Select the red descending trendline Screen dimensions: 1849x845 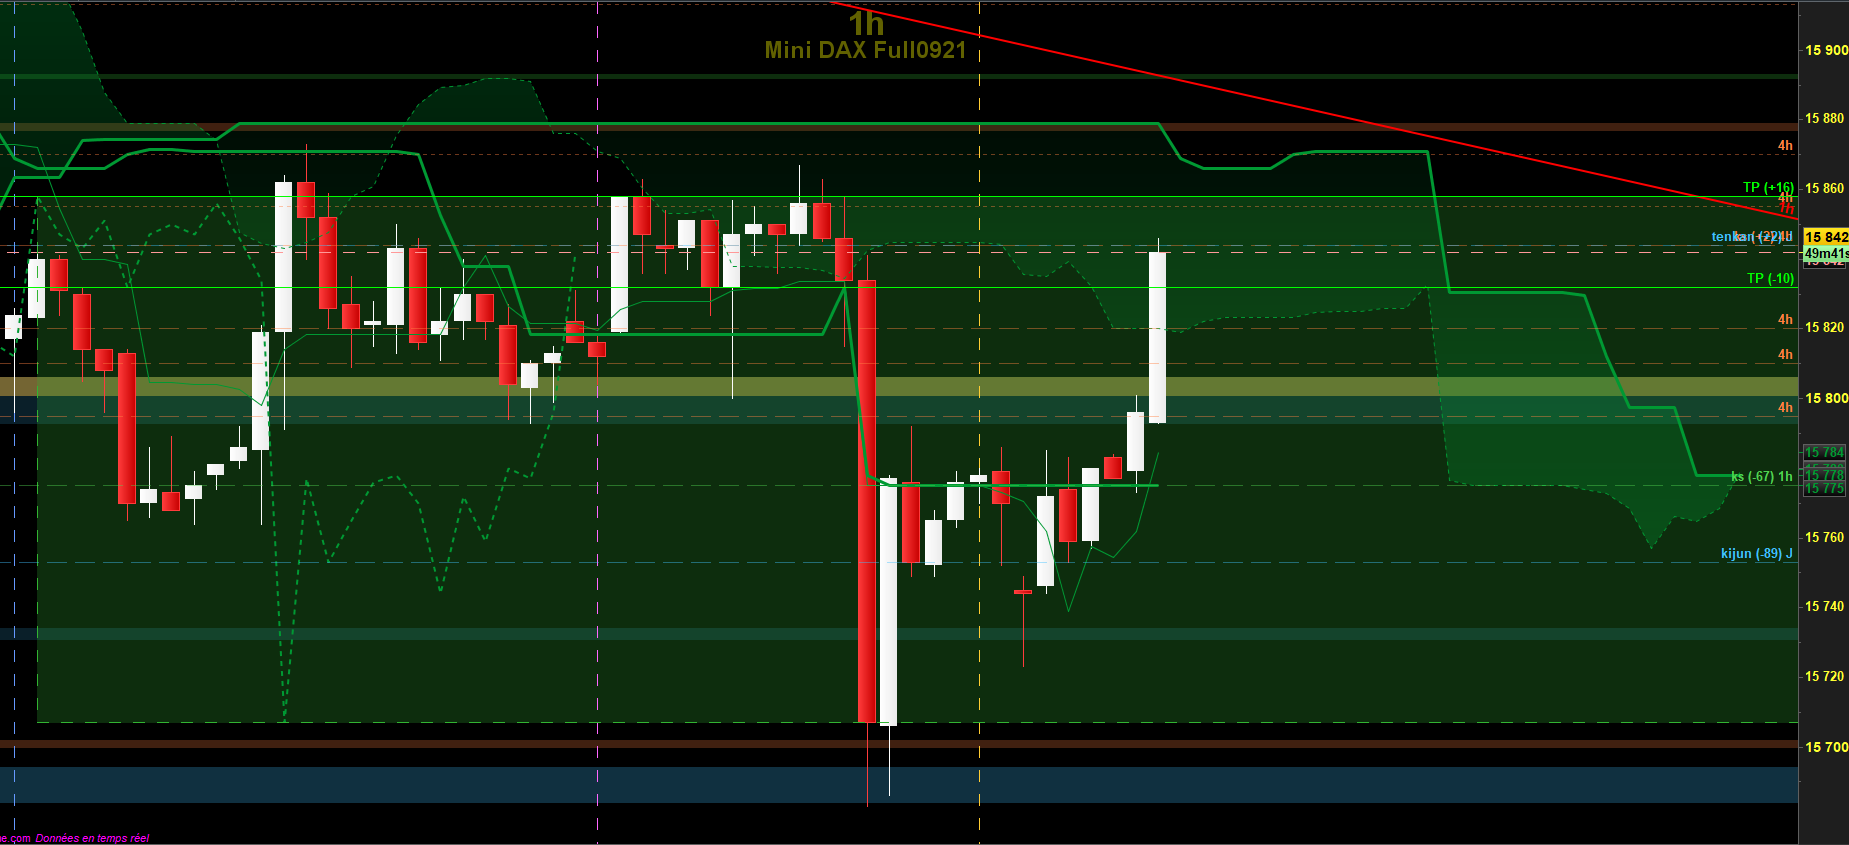pos(1313,110)
